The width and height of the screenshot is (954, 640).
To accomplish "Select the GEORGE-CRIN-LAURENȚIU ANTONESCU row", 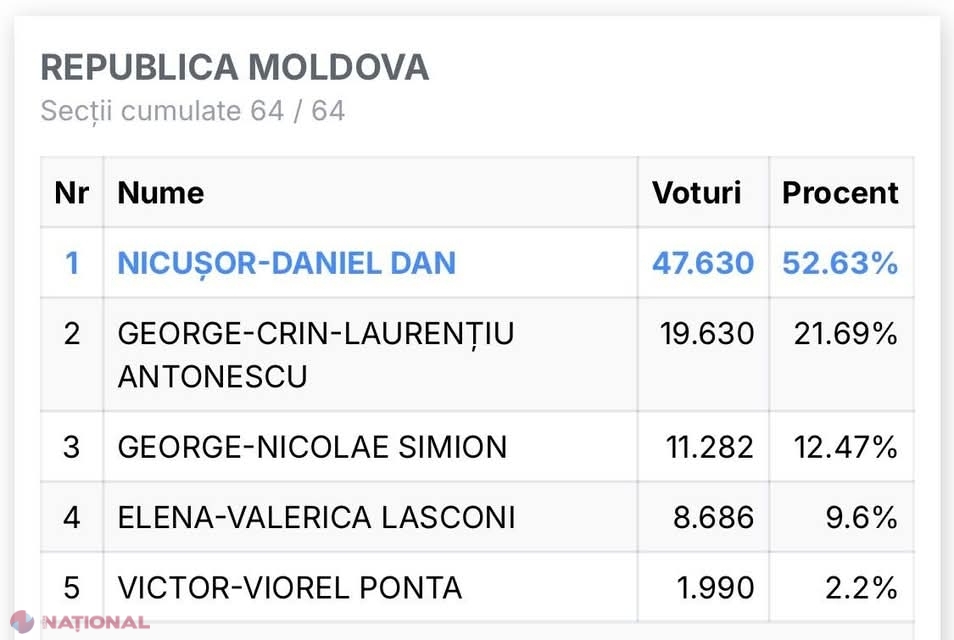I will [x=477, y=355].
